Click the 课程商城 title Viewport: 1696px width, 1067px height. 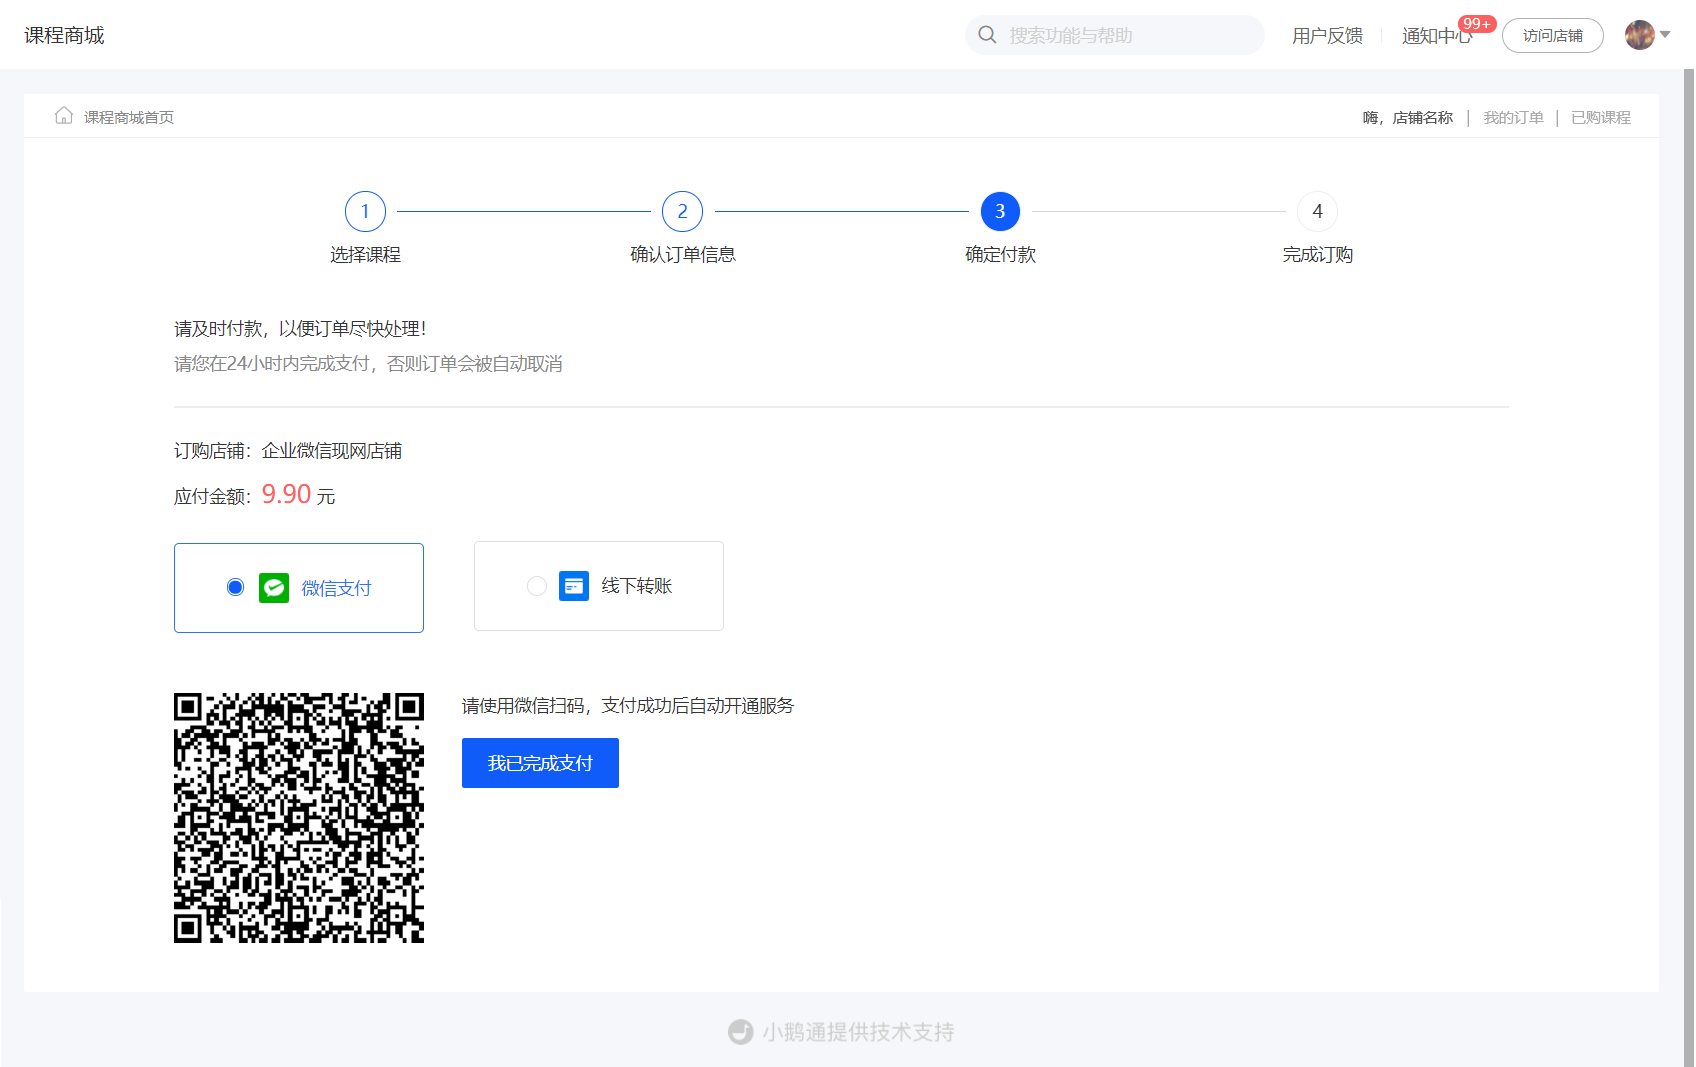pos(64,36)
